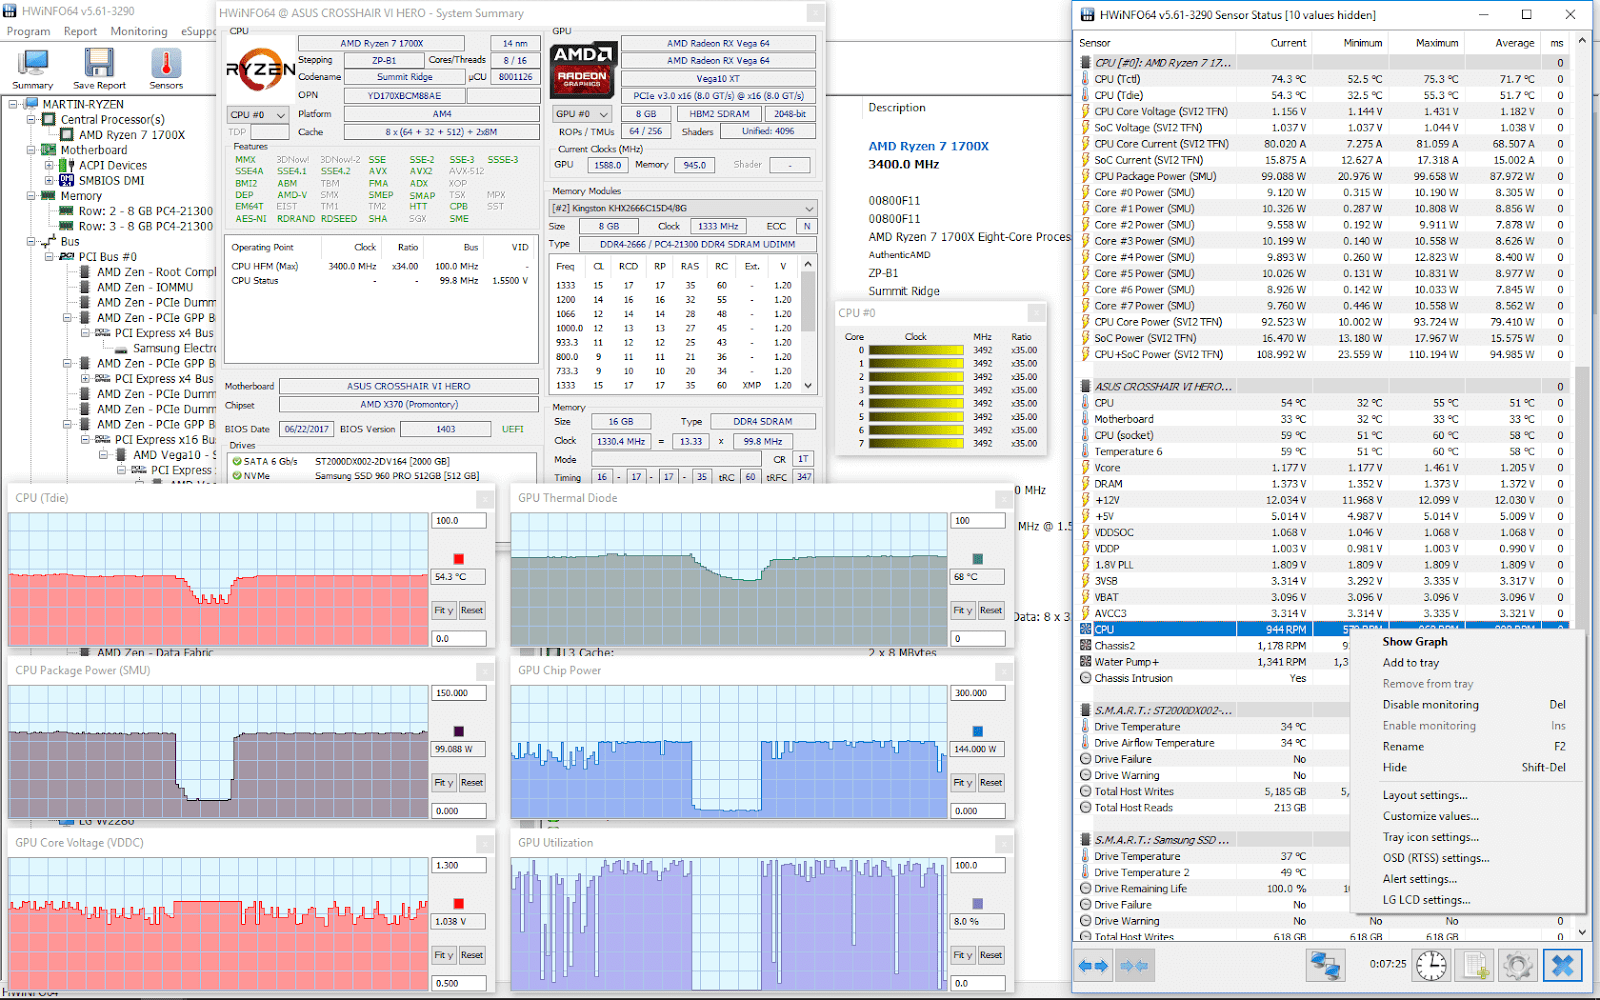Collapse the Memory tree node
This screenshot has height=1000, width=1600.
[31, 196]
